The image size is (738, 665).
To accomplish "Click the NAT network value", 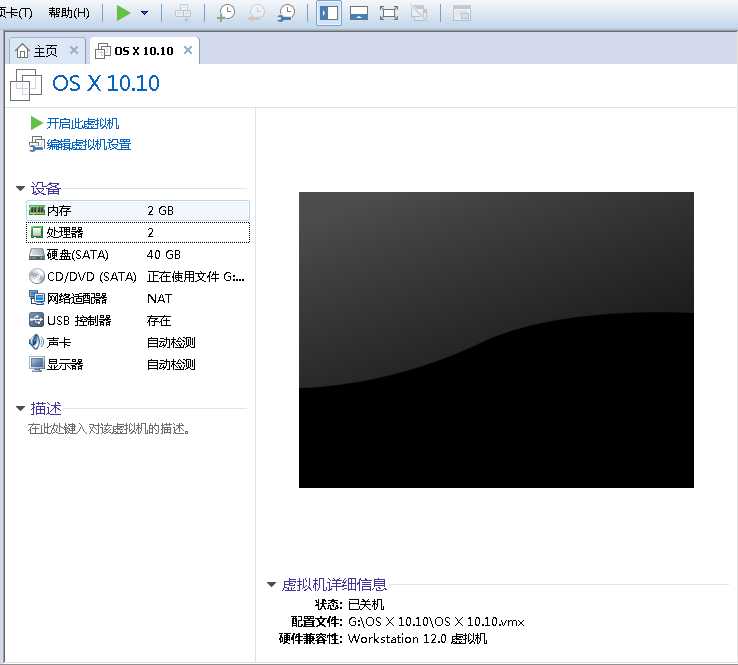I will click(159, 298).
